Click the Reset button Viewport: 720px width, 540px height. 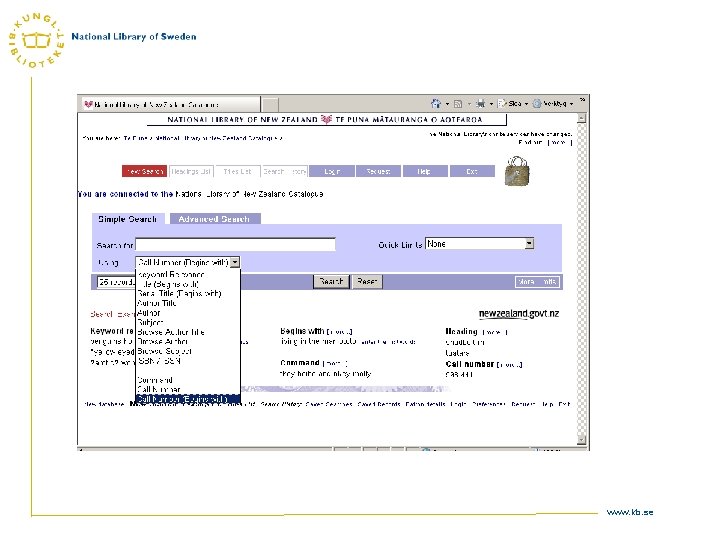coord(367,281)
